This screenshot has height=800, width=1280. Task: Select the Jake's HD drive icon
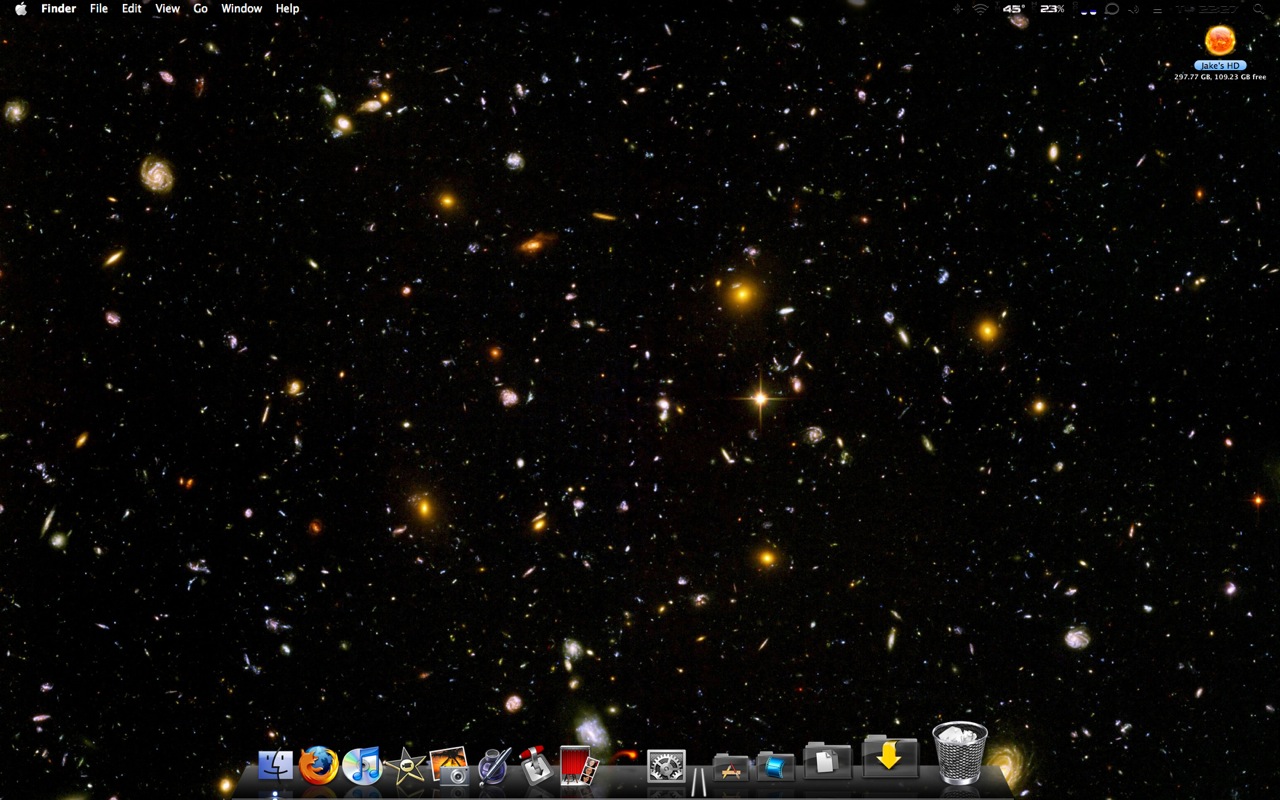(x=1220, y=40)
